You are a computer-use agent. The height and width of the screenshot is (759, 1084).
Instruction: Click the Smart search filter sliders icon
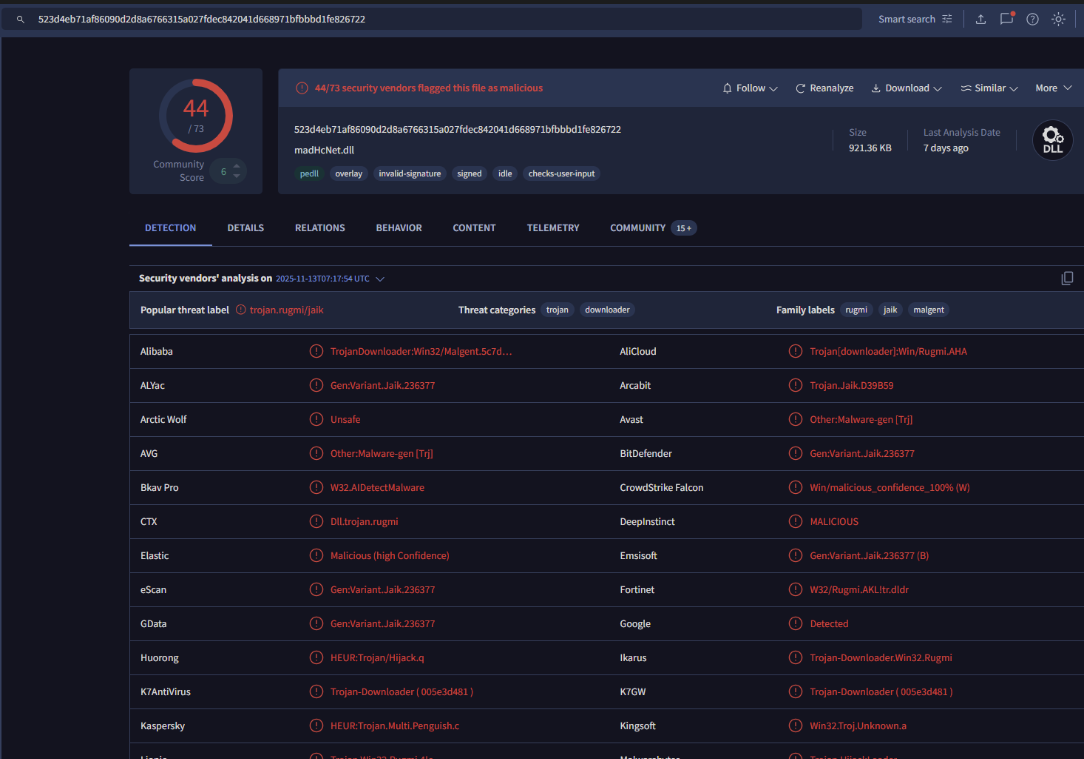[x=947, y=19]
